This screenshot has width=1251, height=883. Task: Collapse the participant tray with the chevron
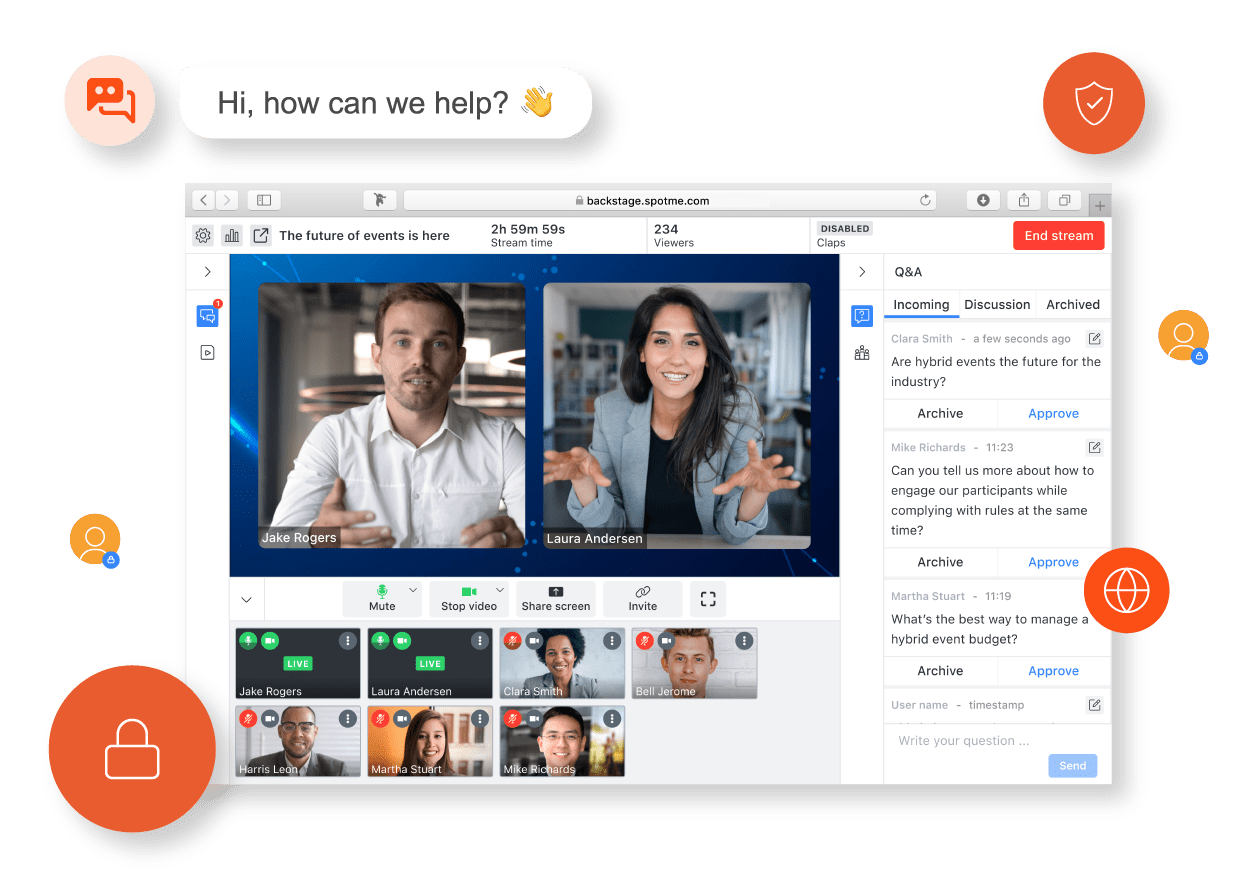pos(247,600)
